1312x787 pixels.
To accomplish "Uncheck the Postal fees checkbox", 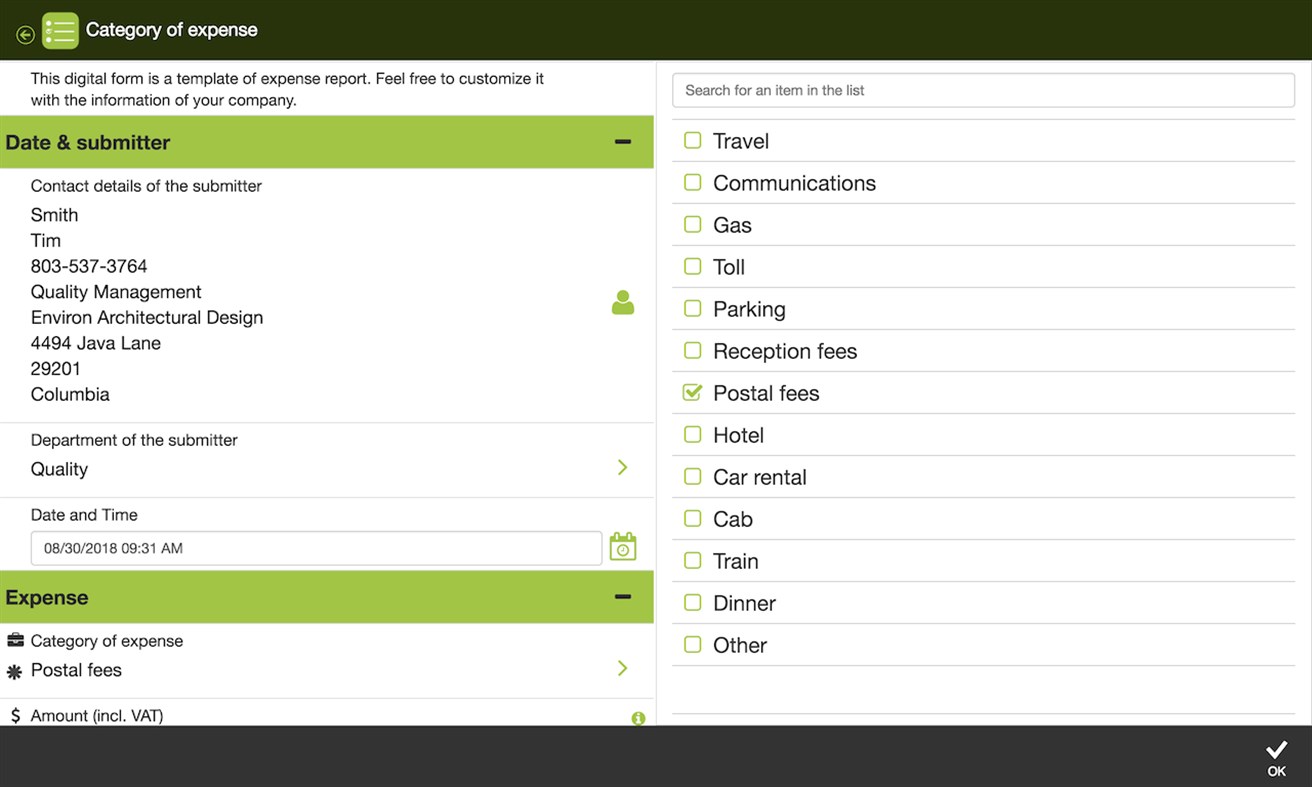I will pos(692,392).
